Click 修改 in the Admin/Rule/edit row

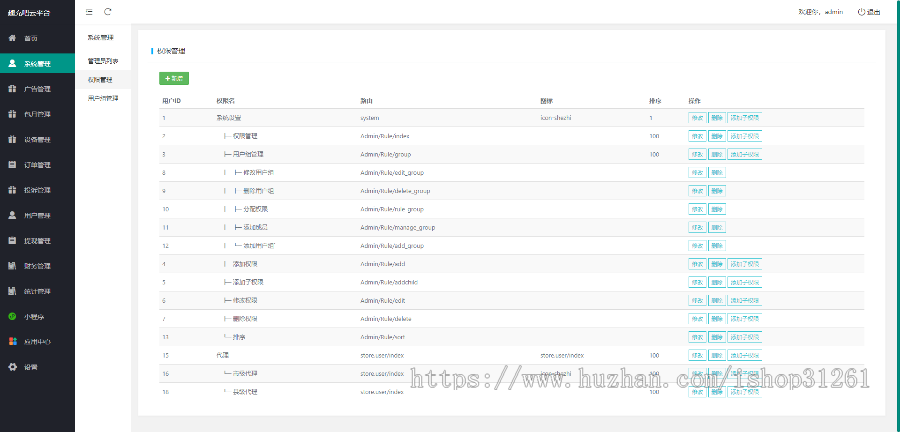coord(697,300)
